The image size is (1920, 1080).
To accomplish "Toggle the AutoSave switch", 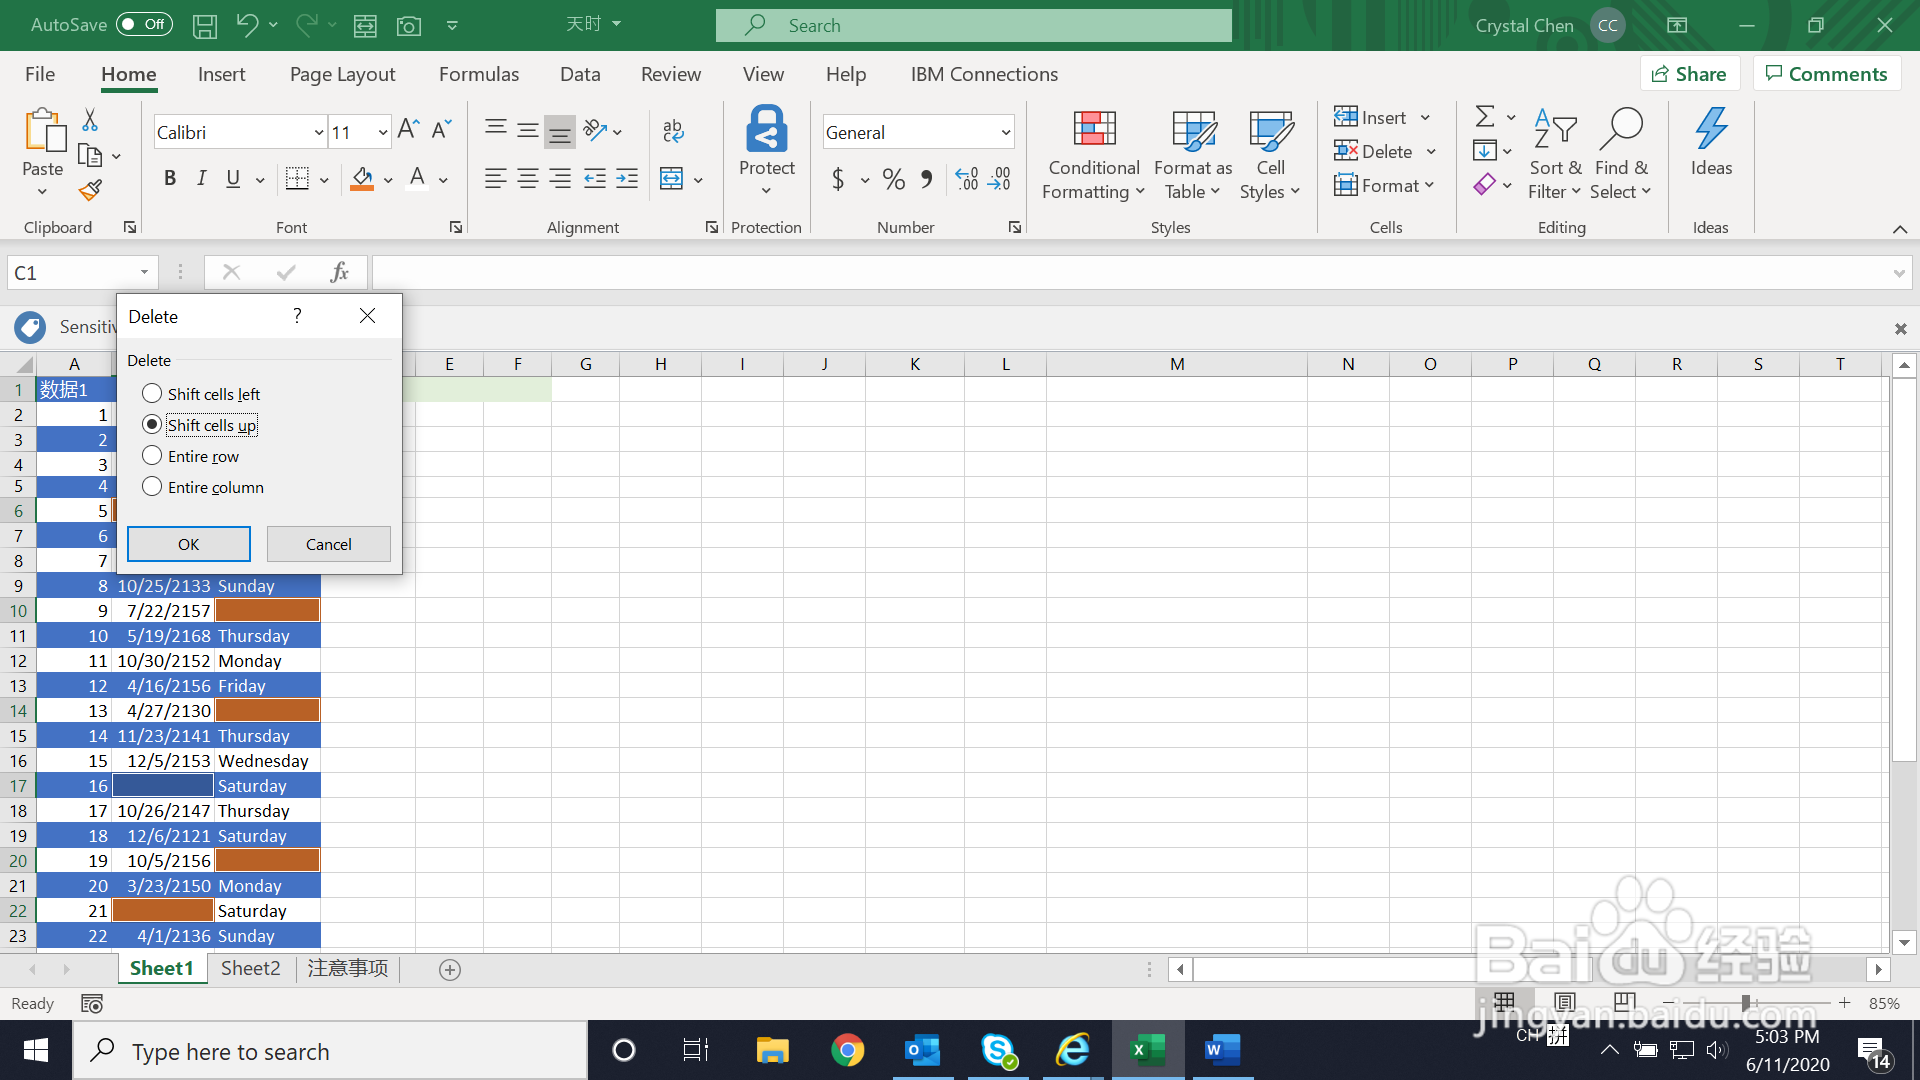I will [144, 25].
